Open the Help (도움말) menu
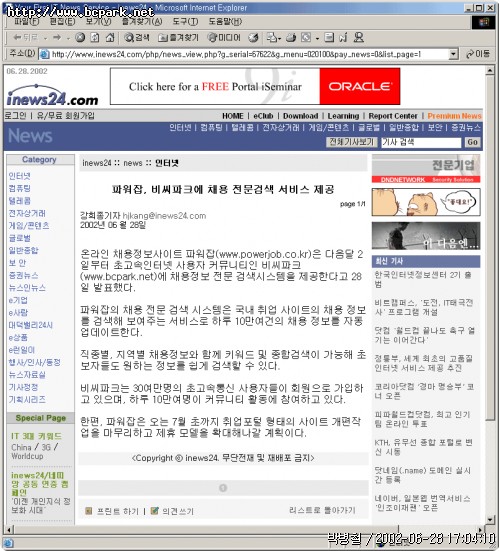500x551 pixels. click(x=225, y=21)
